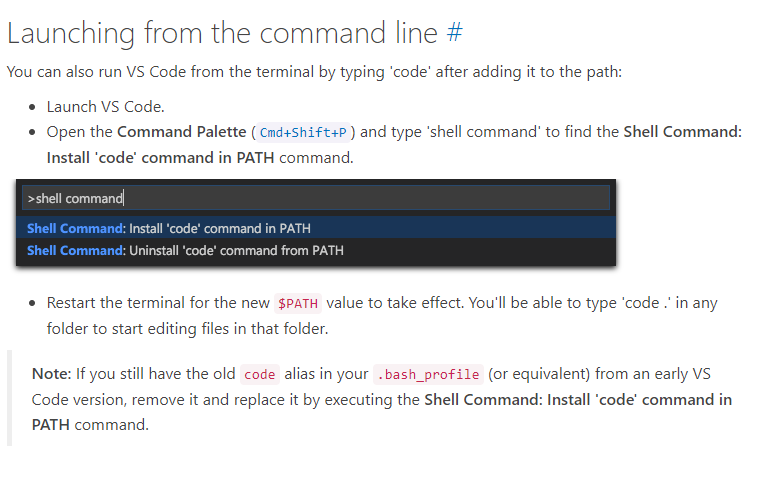Click the 'Launch VS Code.' bullet text
This screenshot has width=760, height=486.
coord(105,107)
